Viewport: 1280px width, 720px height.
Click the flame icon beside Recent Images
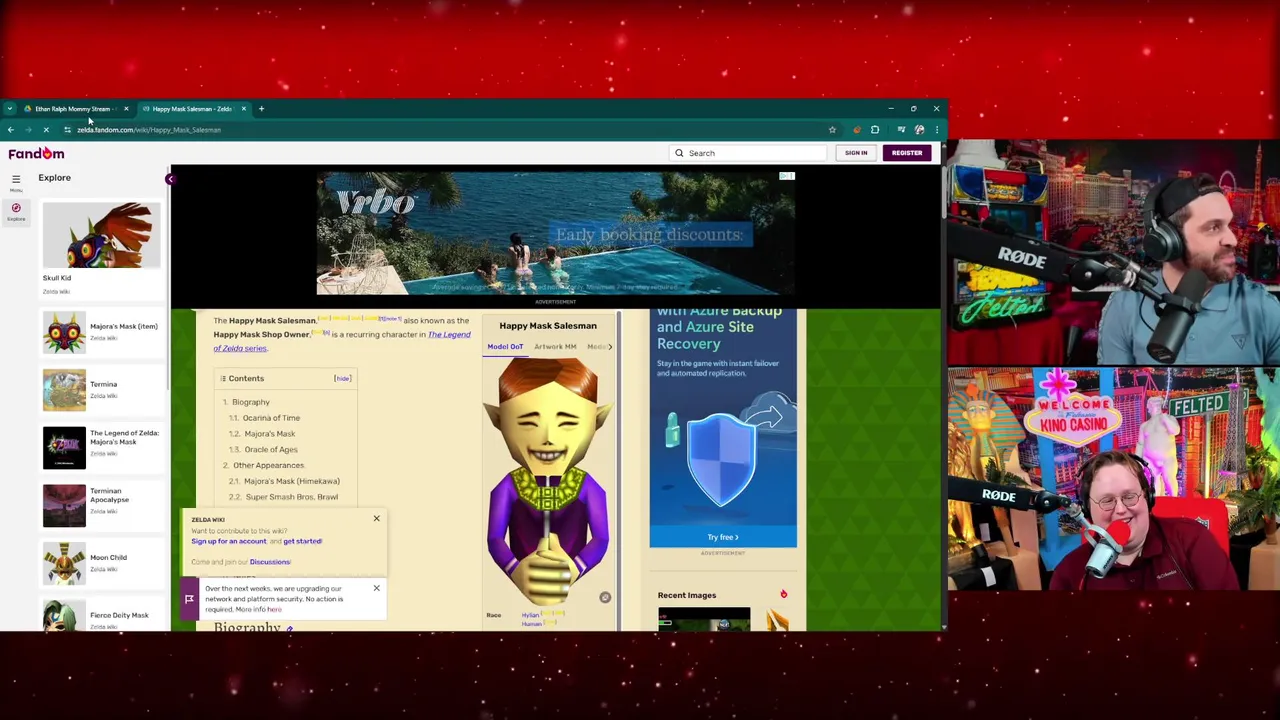point(783,595)
